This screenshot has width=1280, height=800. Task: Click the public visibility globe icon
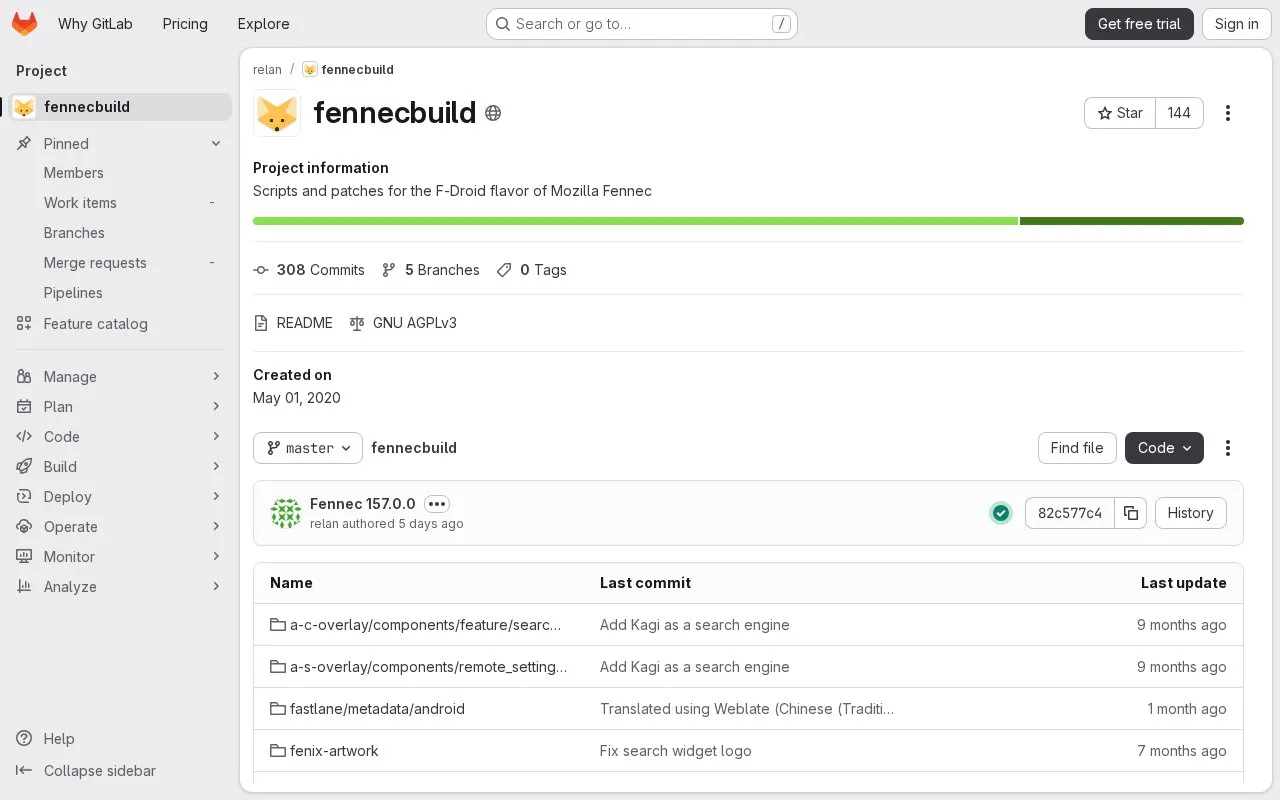[x=493, y=113]
